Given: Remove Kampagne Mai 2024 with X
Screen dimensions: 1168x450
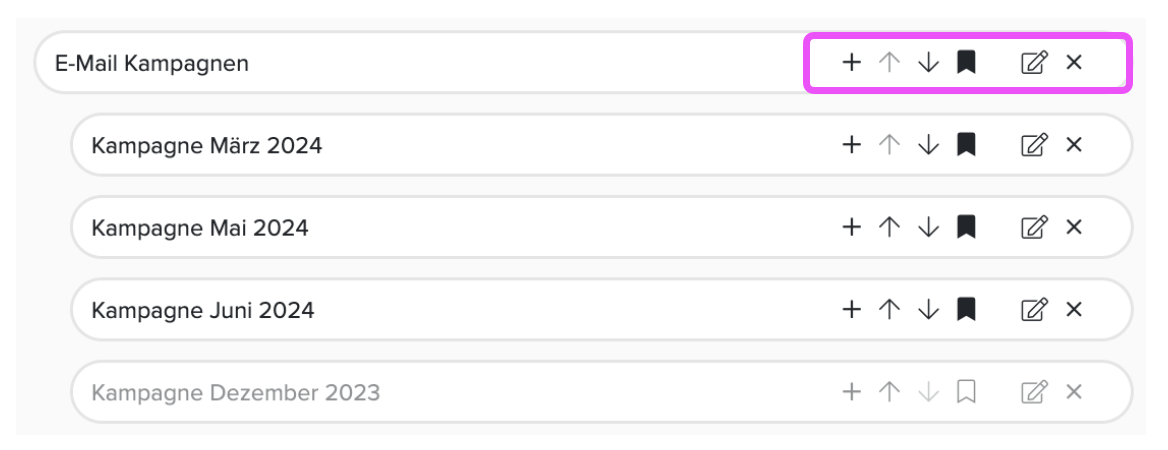Looking at the screenshot, I should pyautogui.click(x=1073, y=227).
